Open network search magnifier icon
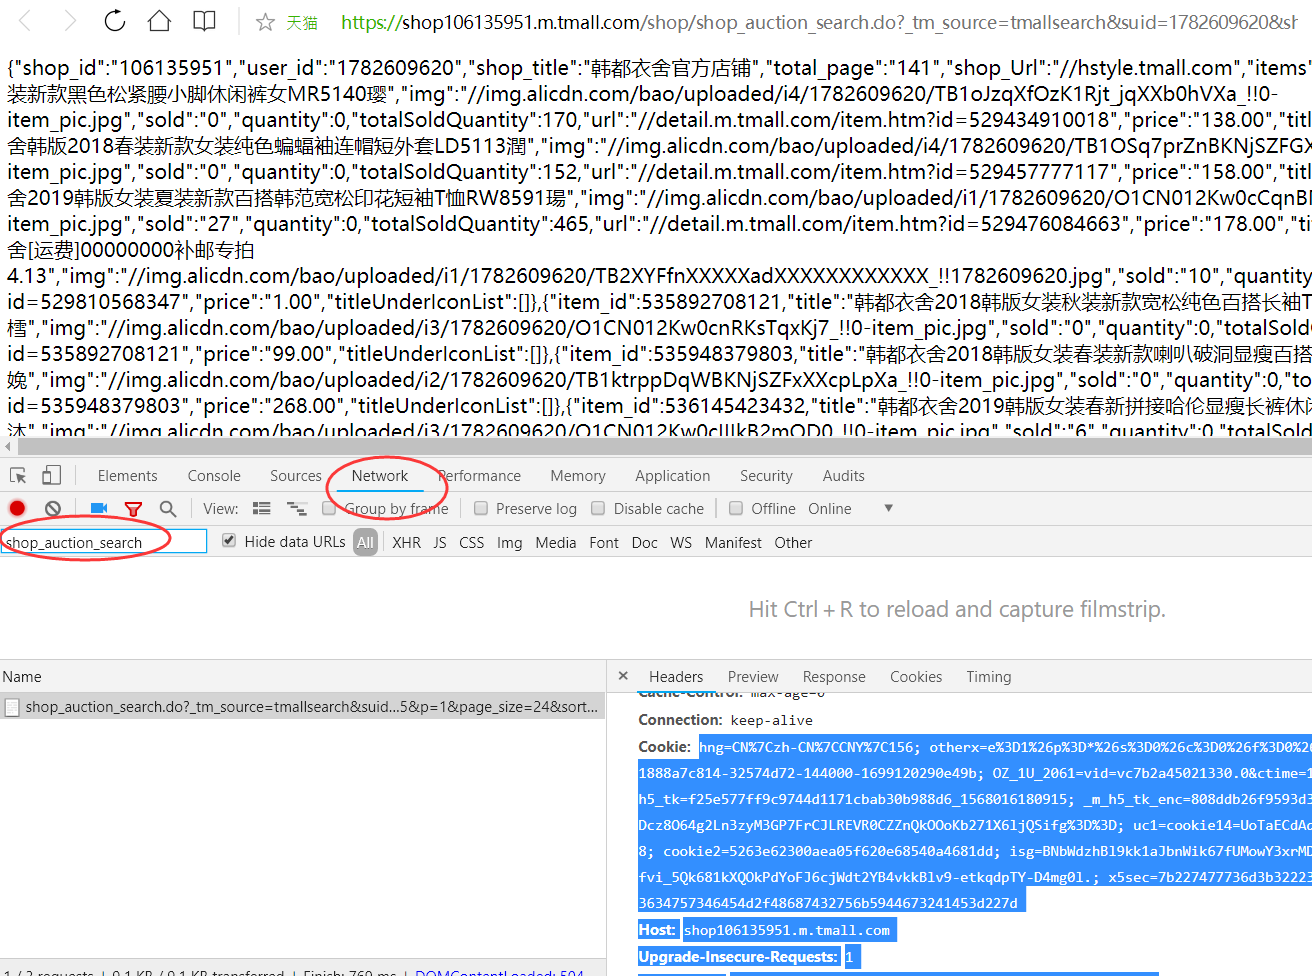1312x976 pixels. point(168,509)
